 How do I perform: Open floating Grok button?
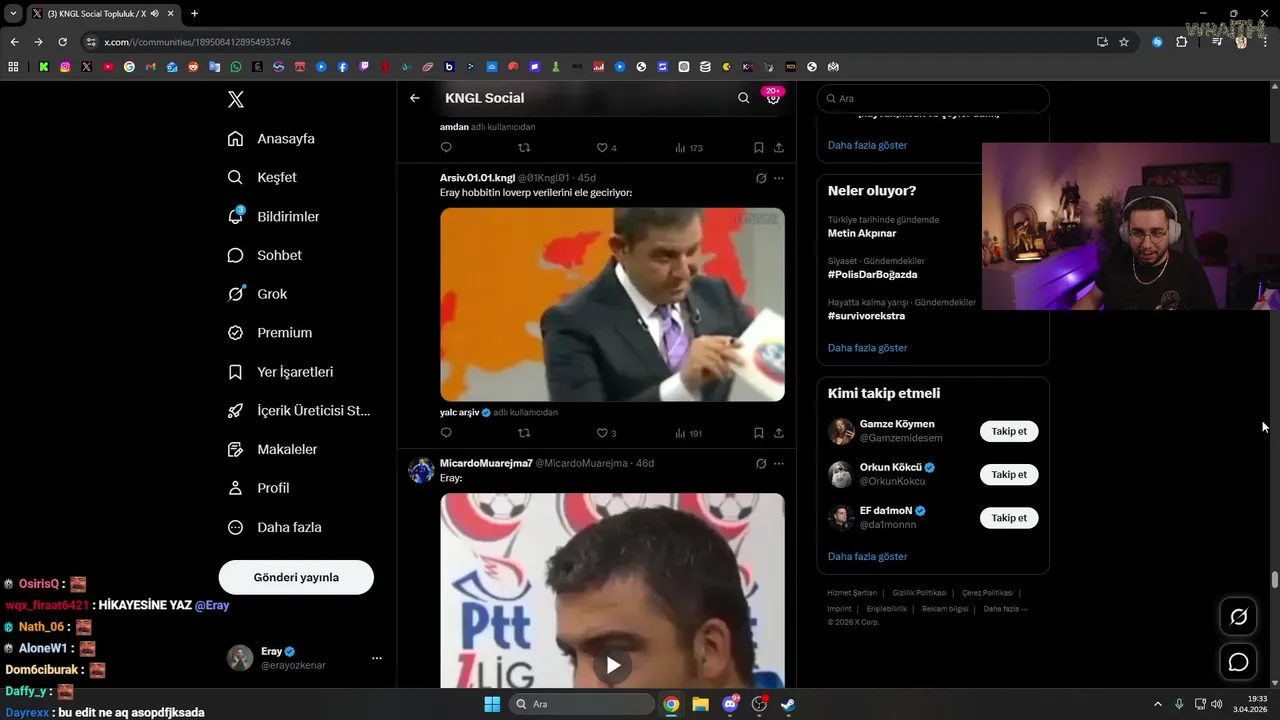1238,617
